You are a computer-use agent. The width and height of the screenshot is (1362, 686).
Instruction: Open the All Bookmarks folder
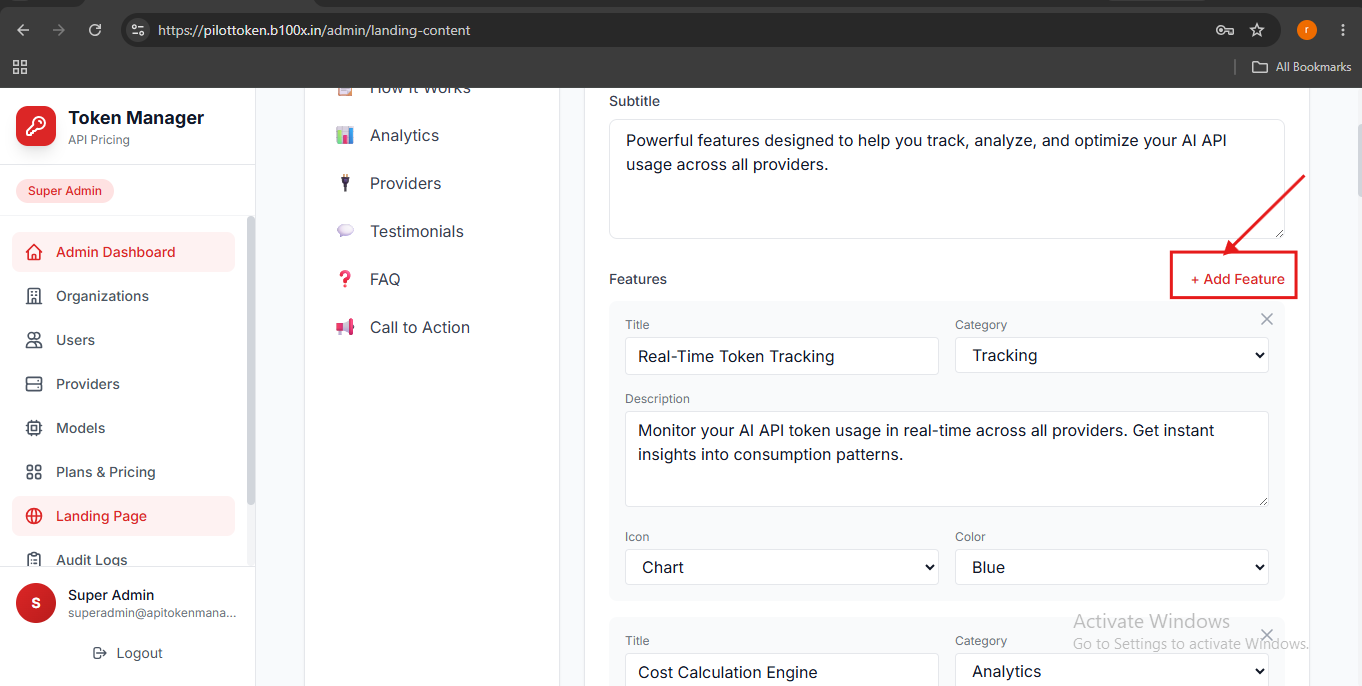[1302, 67]
